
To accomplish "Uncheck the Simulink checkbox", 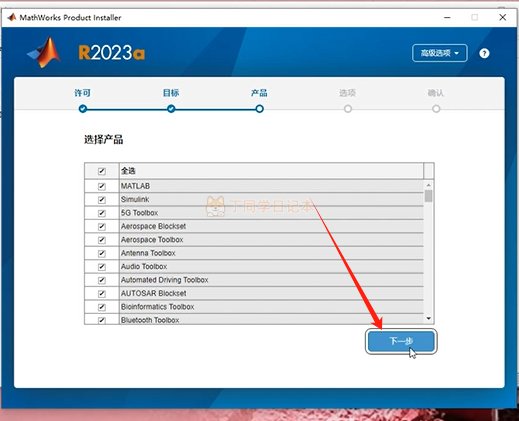I will [x=102, y=200].
